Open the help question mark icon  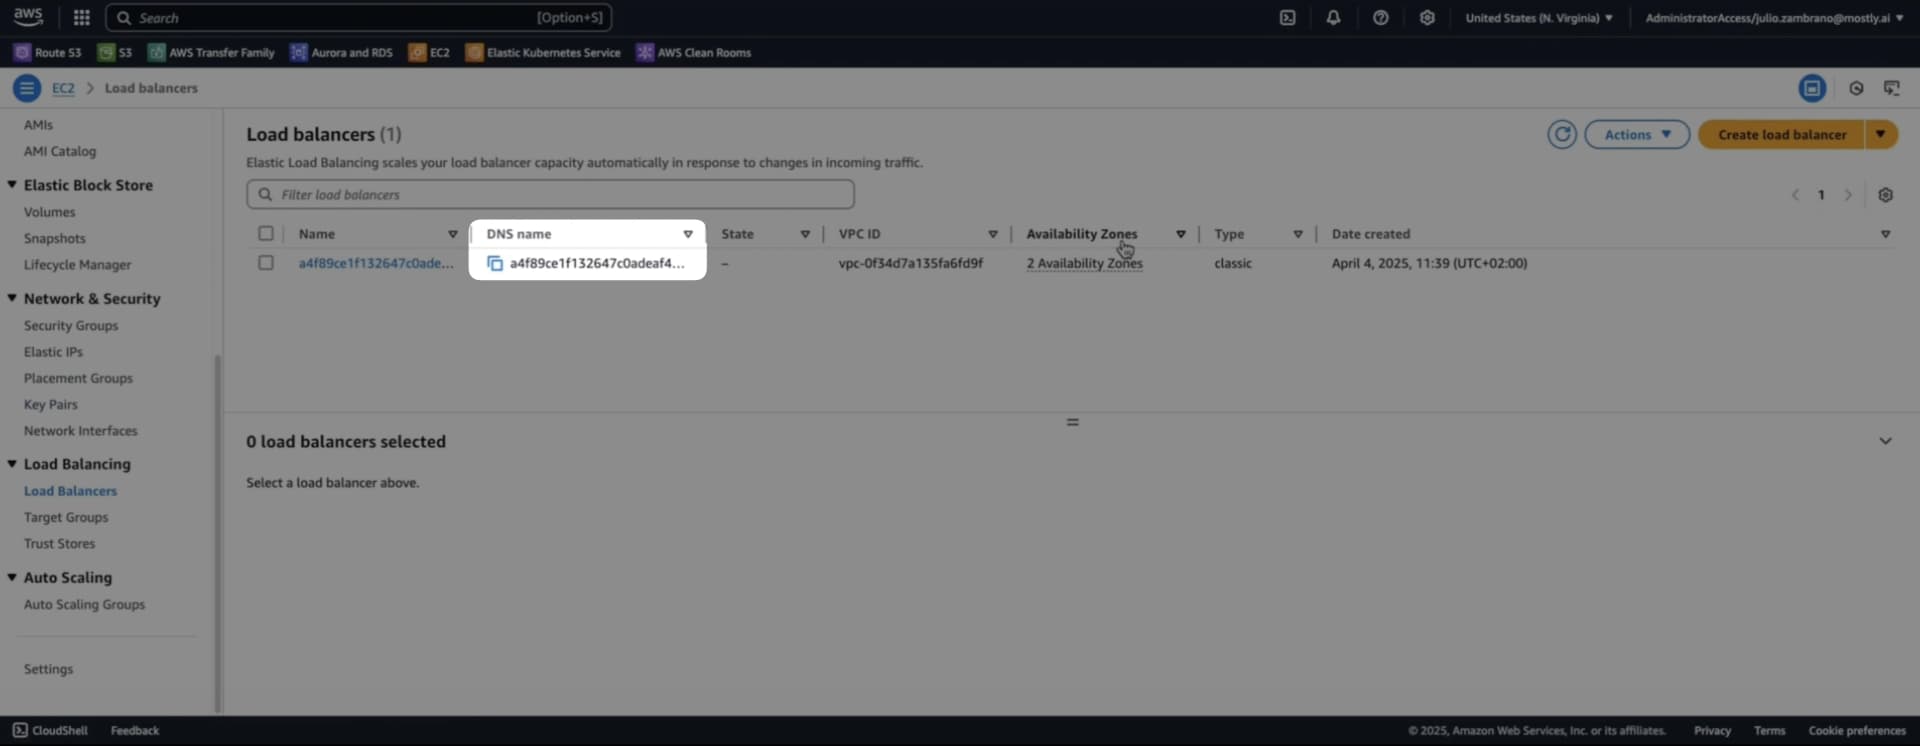(x=1380, y=18)
